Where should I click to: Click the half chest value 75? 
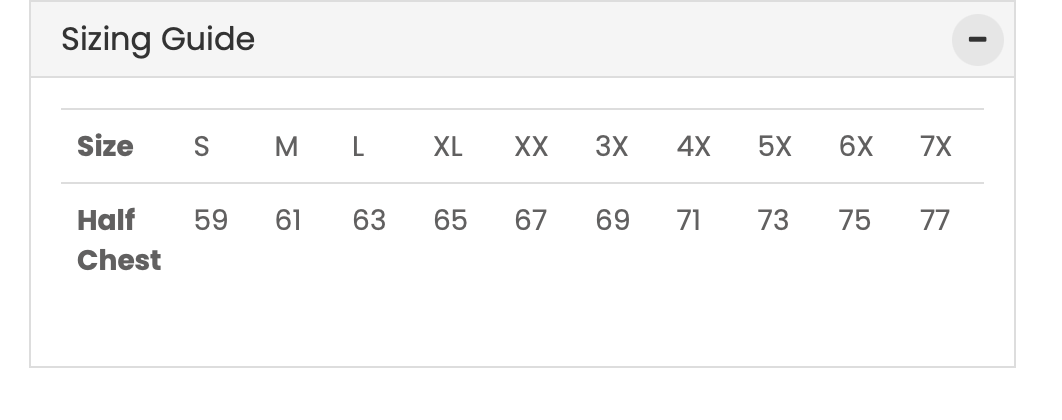[x=855, y=220]
